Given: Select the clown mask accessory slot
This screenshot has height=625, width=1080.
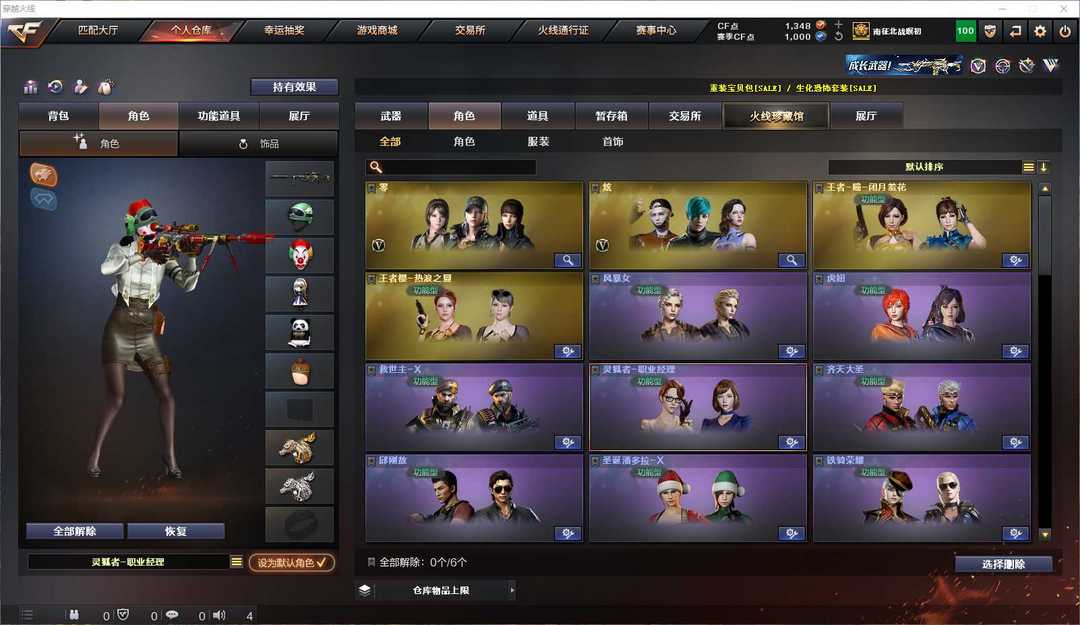Looking at the screenshot, I should (x=300, y=255).
